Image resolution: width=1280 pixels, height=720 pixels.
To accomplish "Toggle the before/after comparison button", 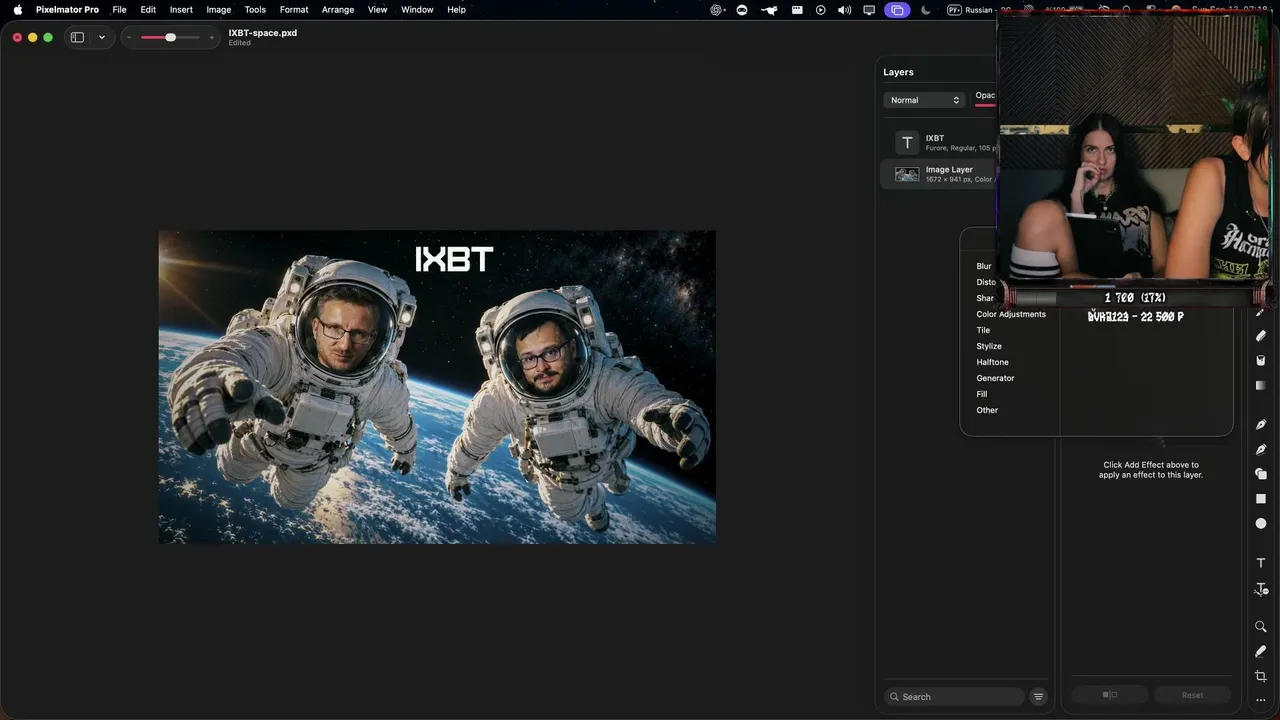I will [x=1109, y=695].
